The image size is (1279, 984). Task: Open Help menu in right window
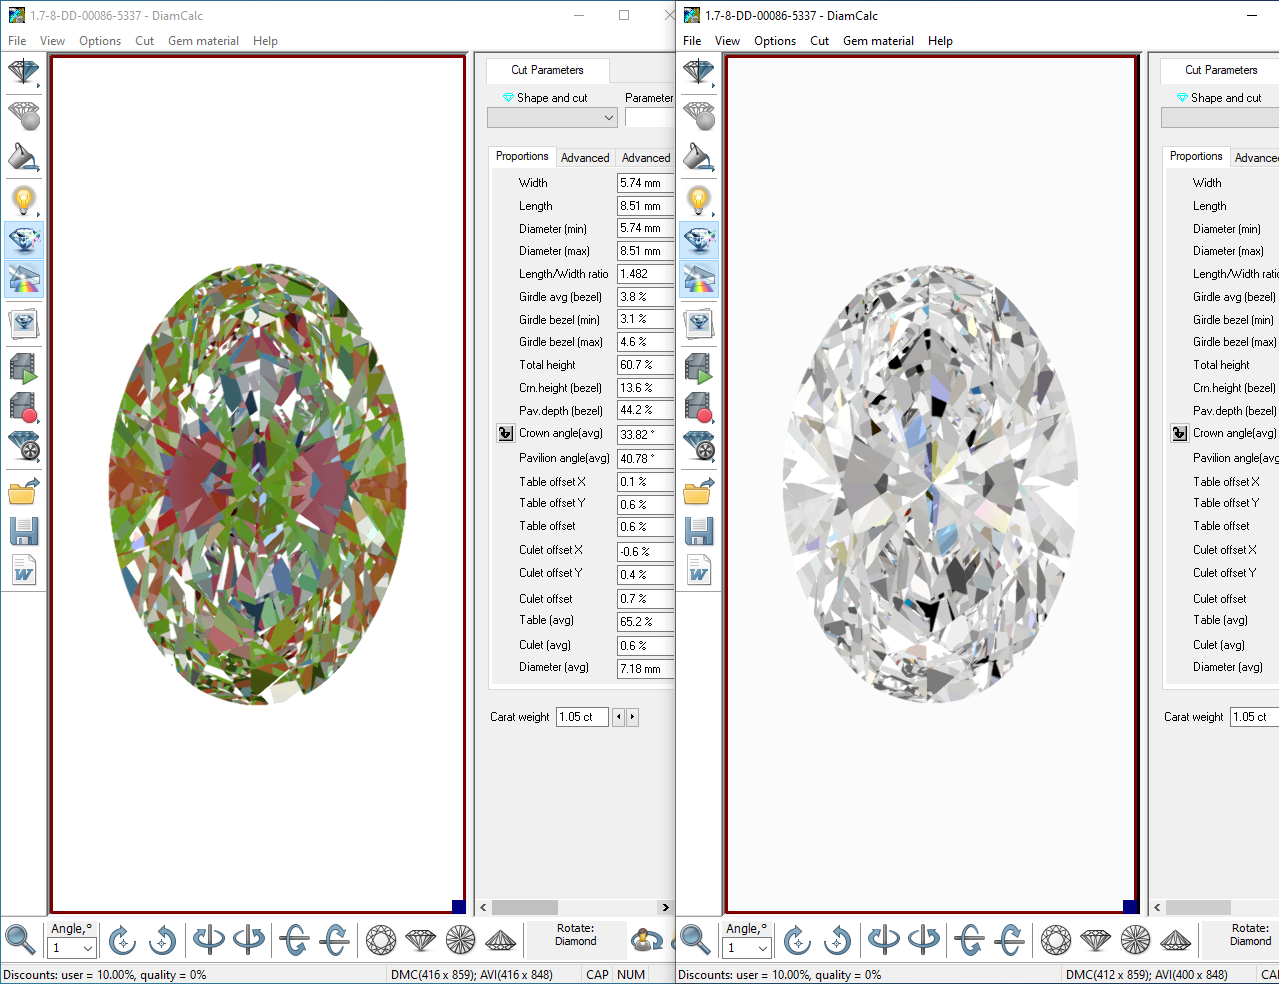[x=940, y=41]
